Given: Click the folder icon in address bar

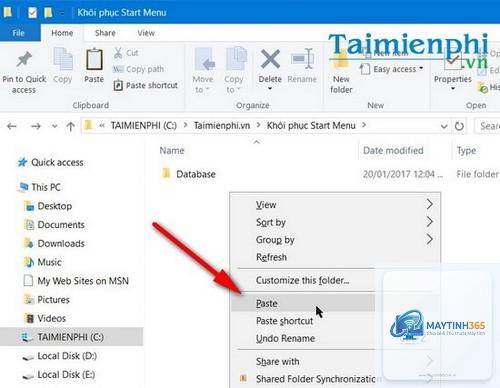Looking at the screenshot, I should [88, 125].
